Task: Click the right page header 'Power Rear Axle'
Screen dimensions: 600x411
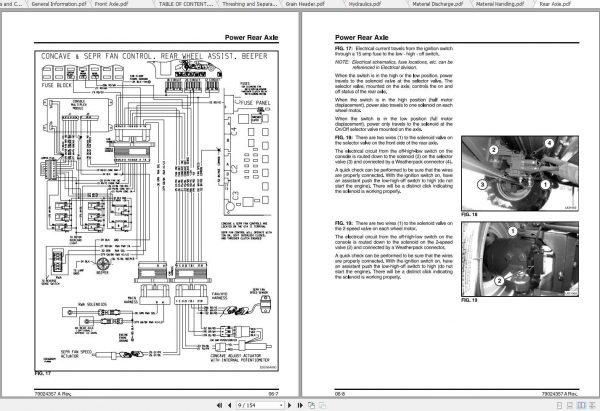Action: [x=362, y=38]
